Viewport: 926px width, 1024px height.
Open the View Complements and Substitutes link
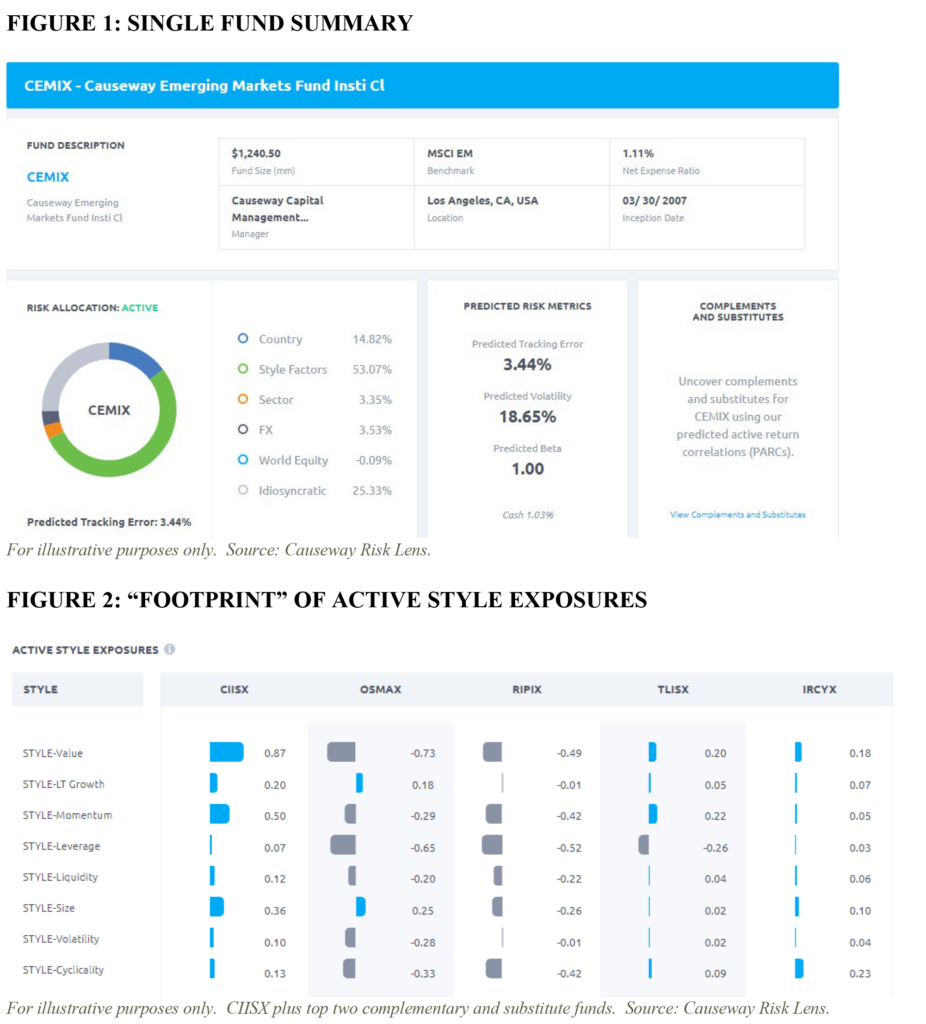738,515
